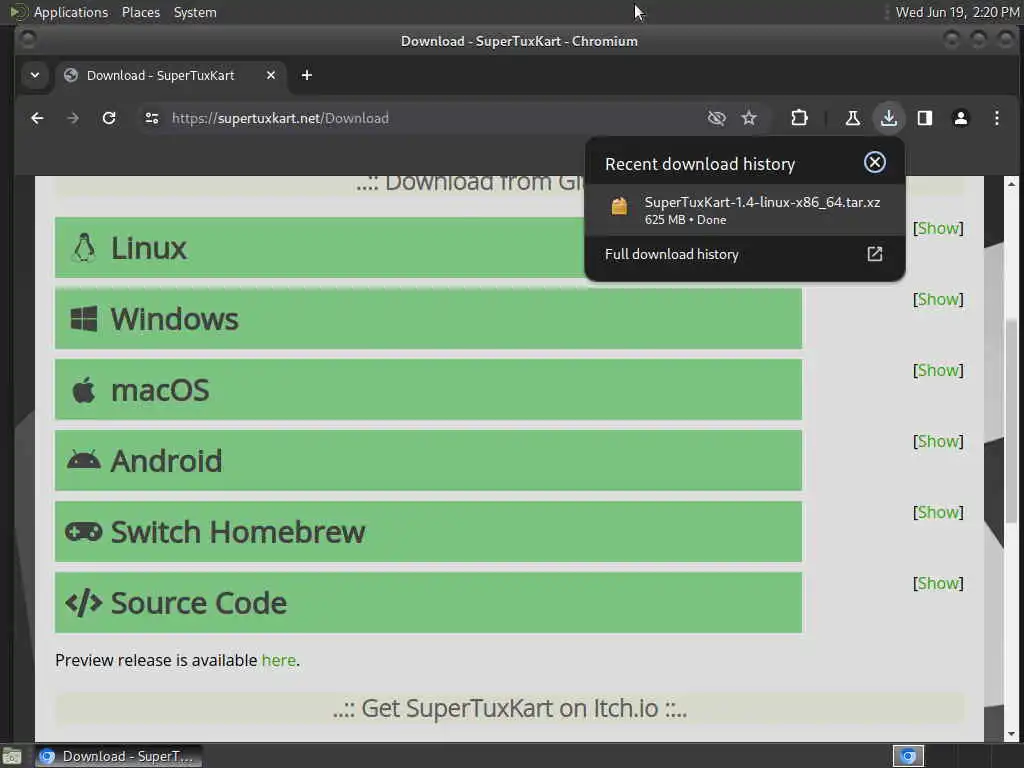1024x768 pixels.
Task: Open the downloaded SuperTuxKart-1.4-linux-x86_64.tar.xz
Action: (x=744, y=210)
